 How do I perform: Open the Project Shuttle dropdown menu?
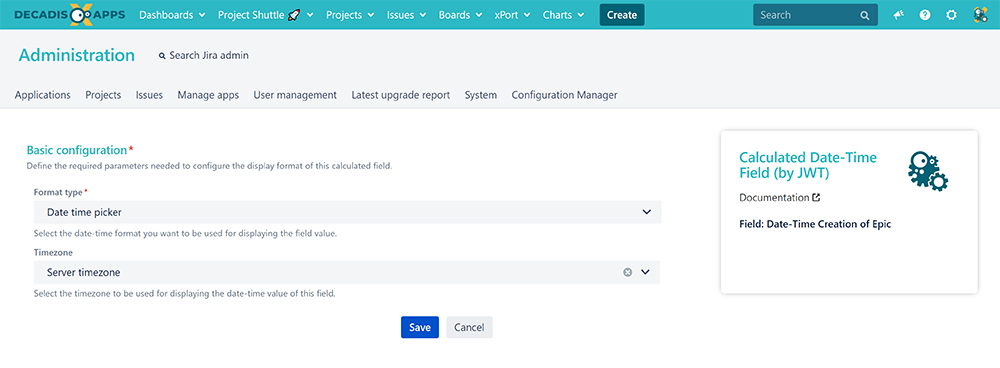click(265, 15)
